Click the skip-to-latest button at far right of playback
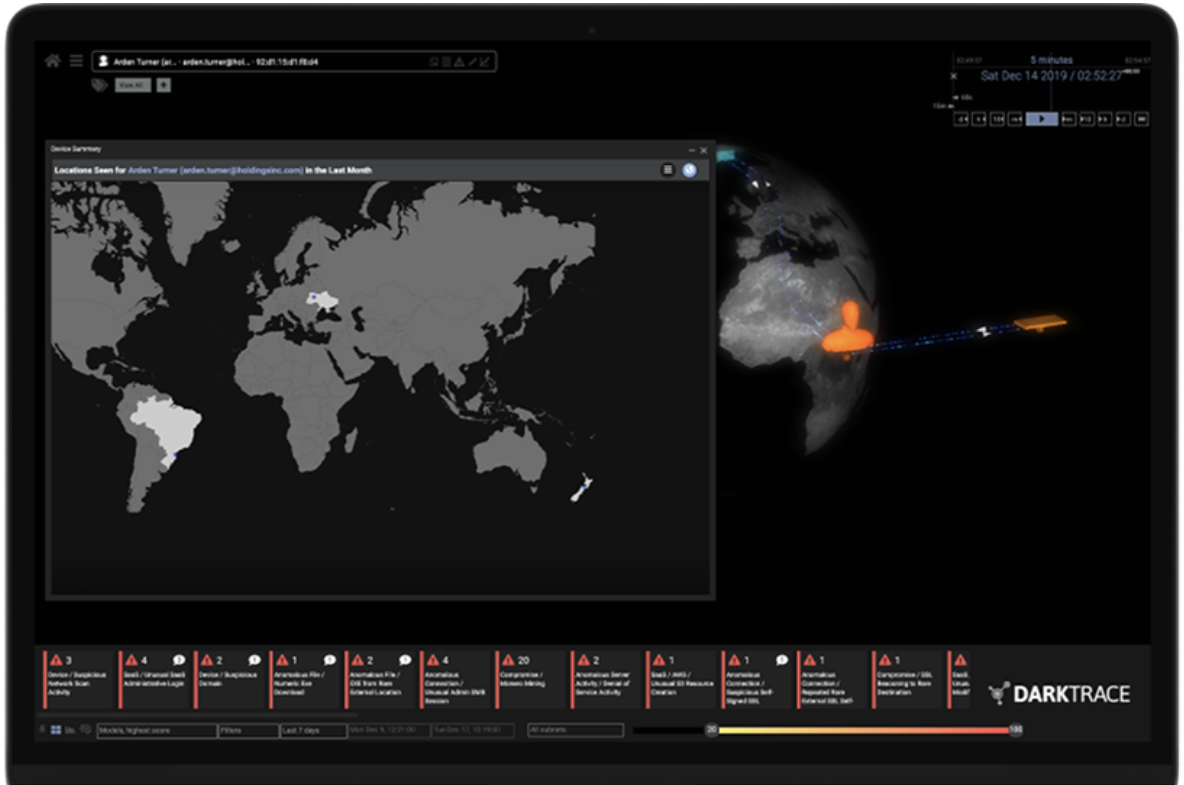The height and width of the screenshot is (785, 1184). pos(1141,119)
